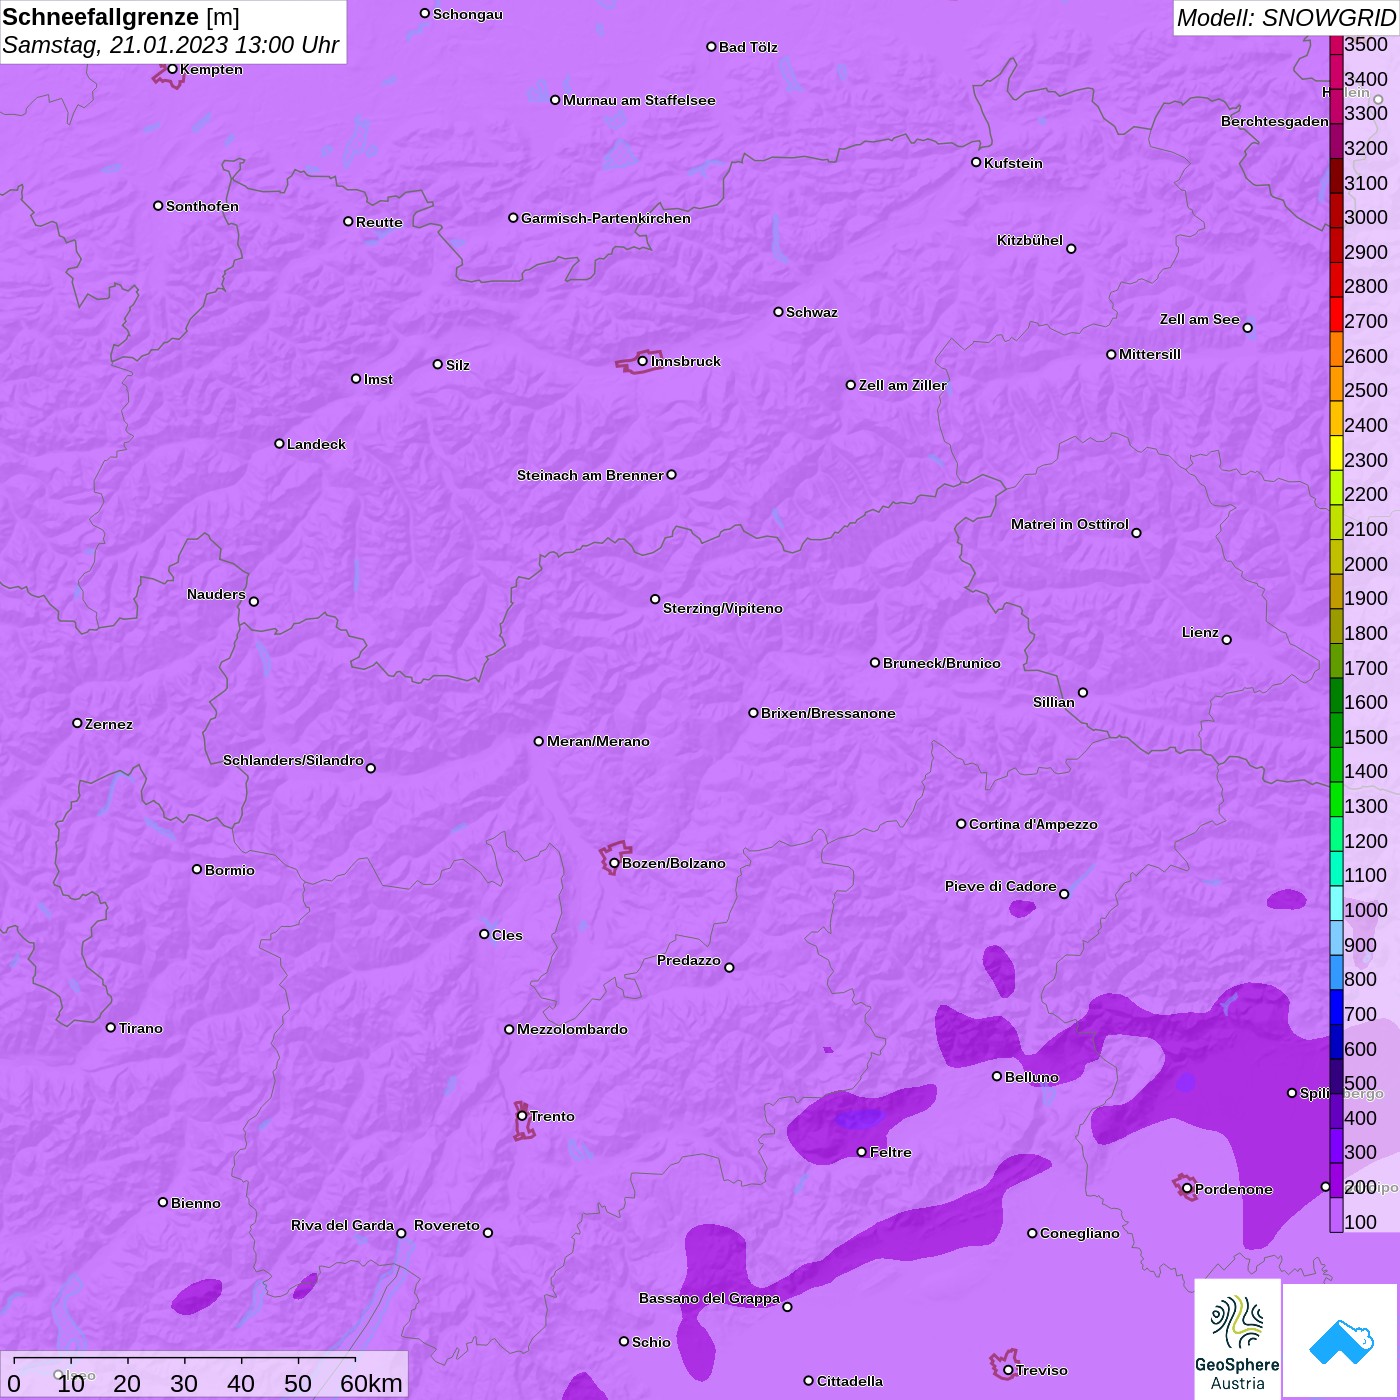1400x1400 pixels.
Task: Click the Cortina d'Ampezzo marker circle
Action: (x=961, y=824)
